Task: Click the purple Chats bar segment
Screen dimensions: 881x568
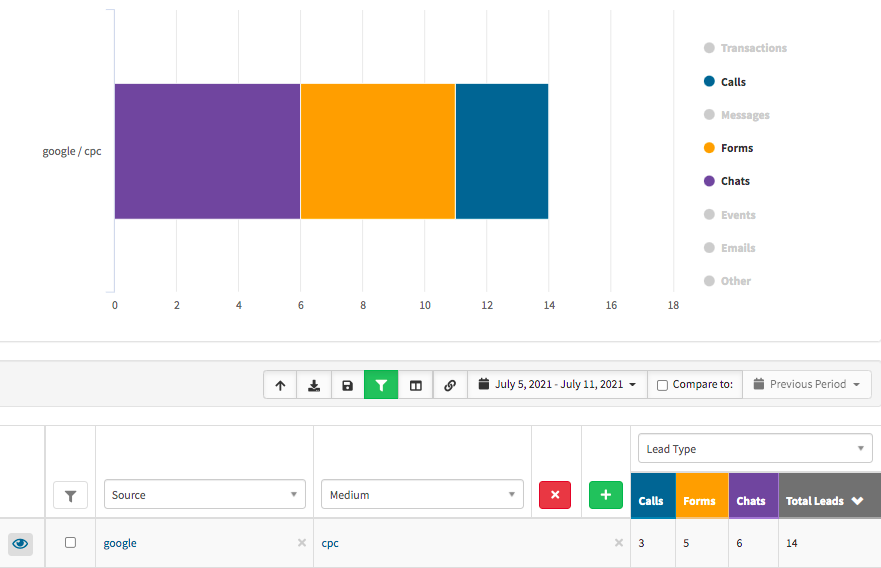Action: point(207,151)
